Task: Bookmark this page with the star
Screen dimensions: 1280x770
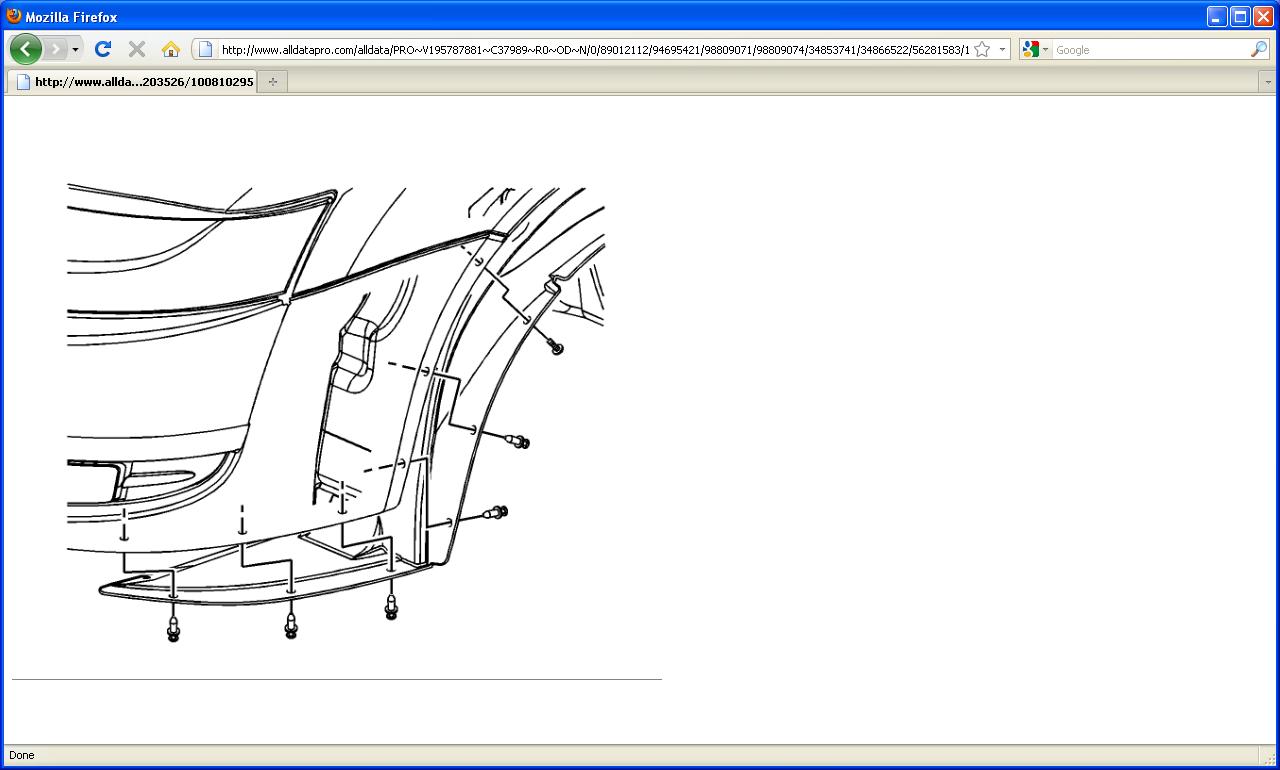Action: point(982,49)
